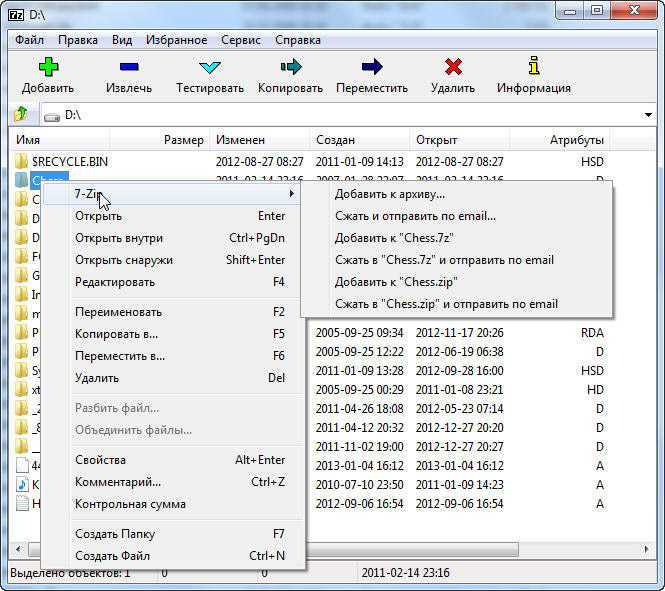Select Добавить к "Chess.7z"
The height and width of the screenshot is (591, 665).
[x=456, y=238]
